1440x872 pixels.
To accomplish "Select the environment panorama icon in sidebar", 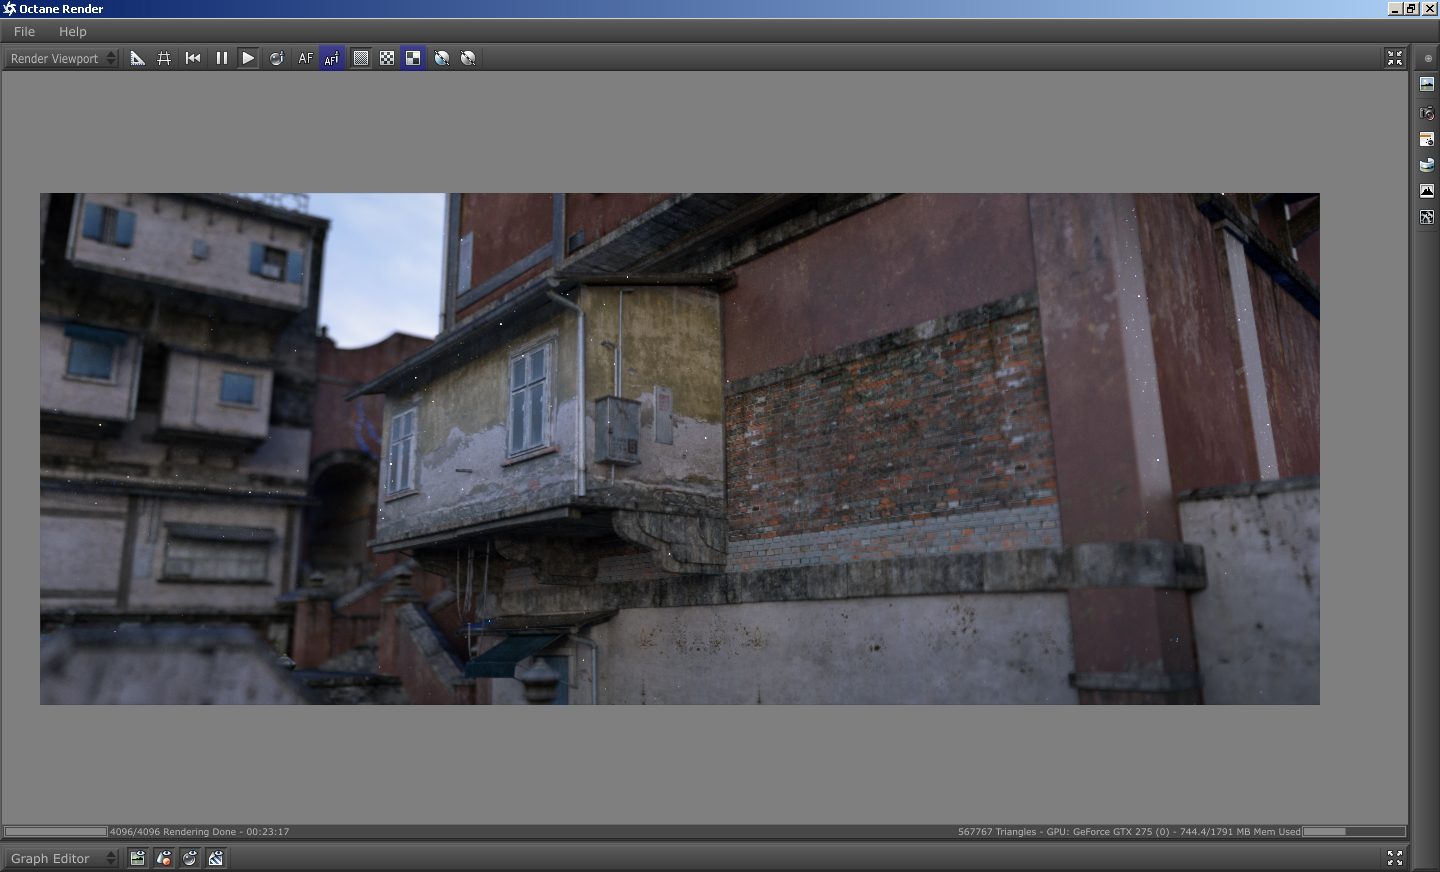I will point(1427,165).
